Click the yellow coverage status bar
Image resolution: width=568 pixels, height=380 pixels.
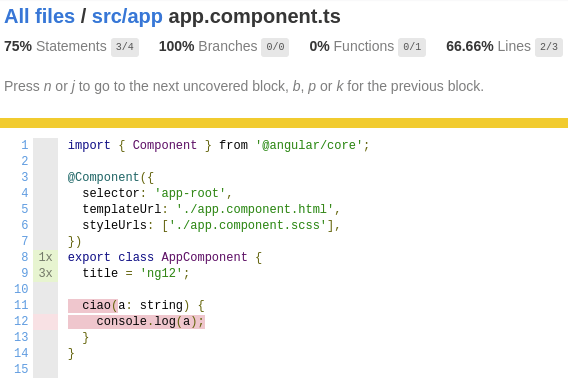pyautogui.click(x=284, y=123)
